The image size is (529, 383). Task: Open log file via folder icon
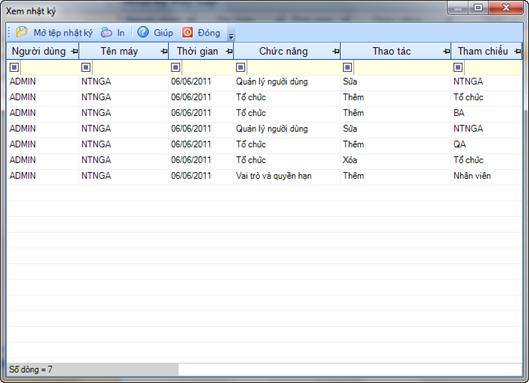coord(22,32)
